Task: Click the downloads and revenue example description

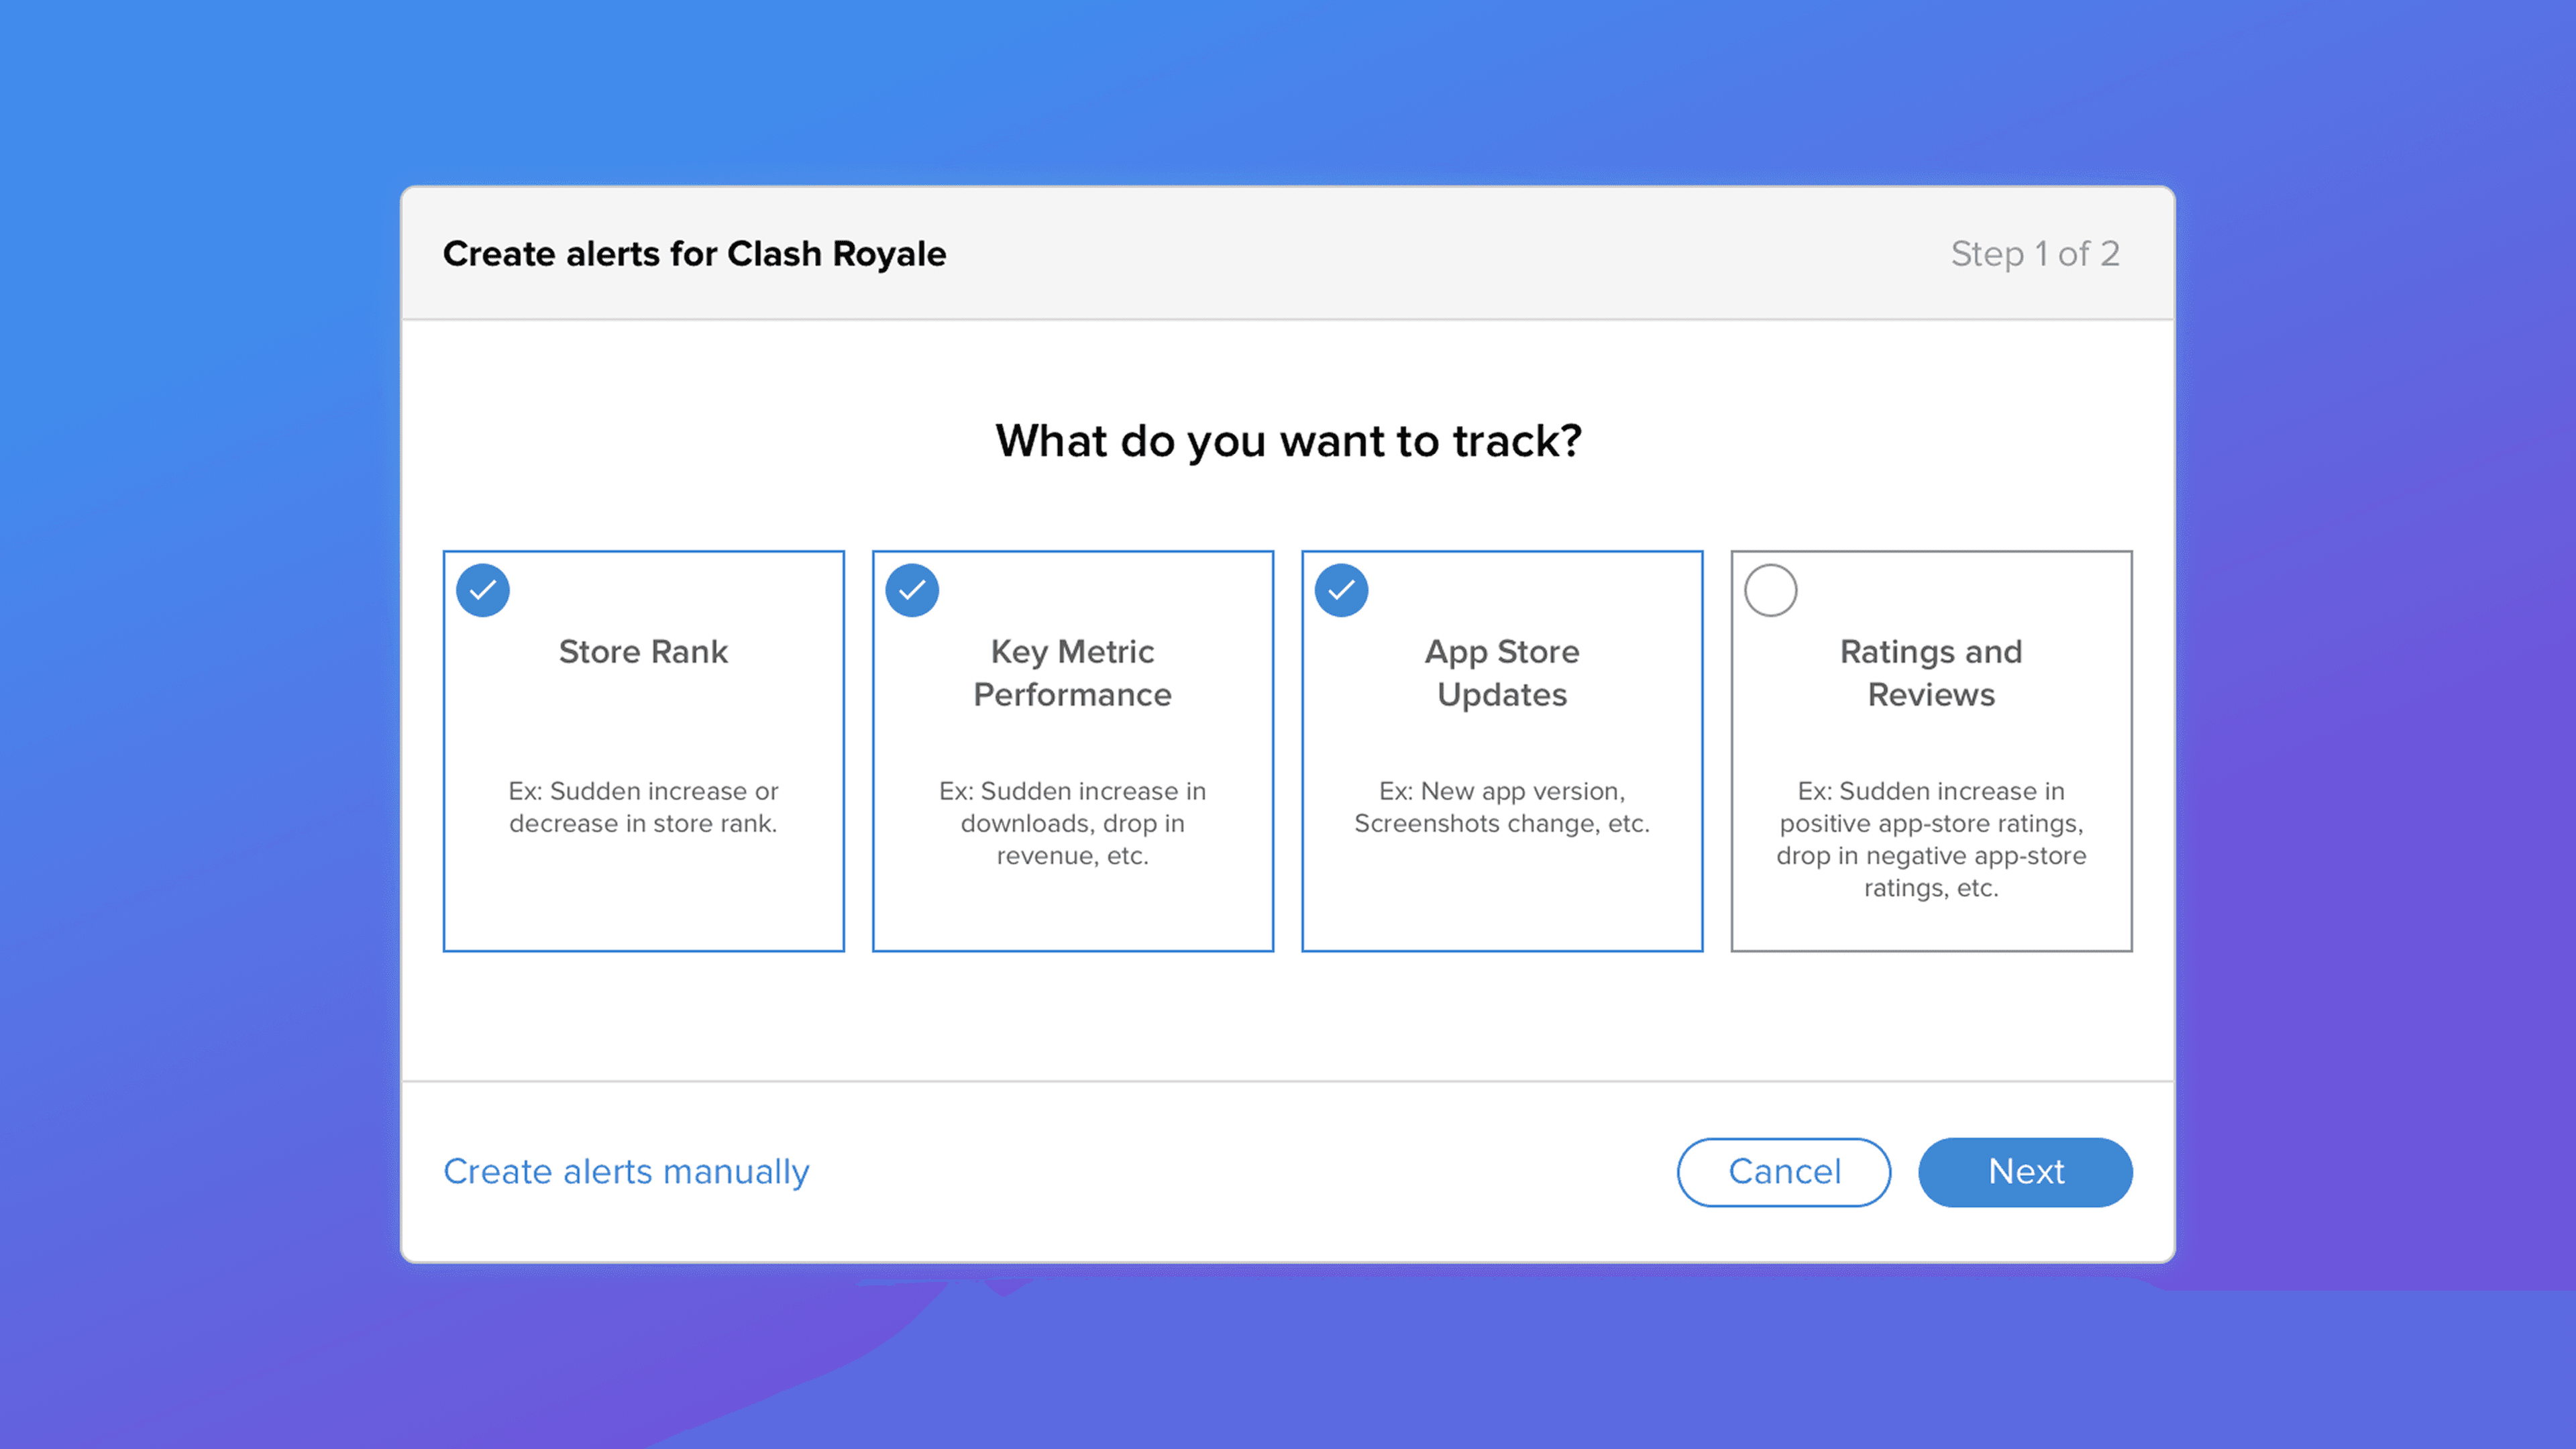Action: [x=1072, y=823]
